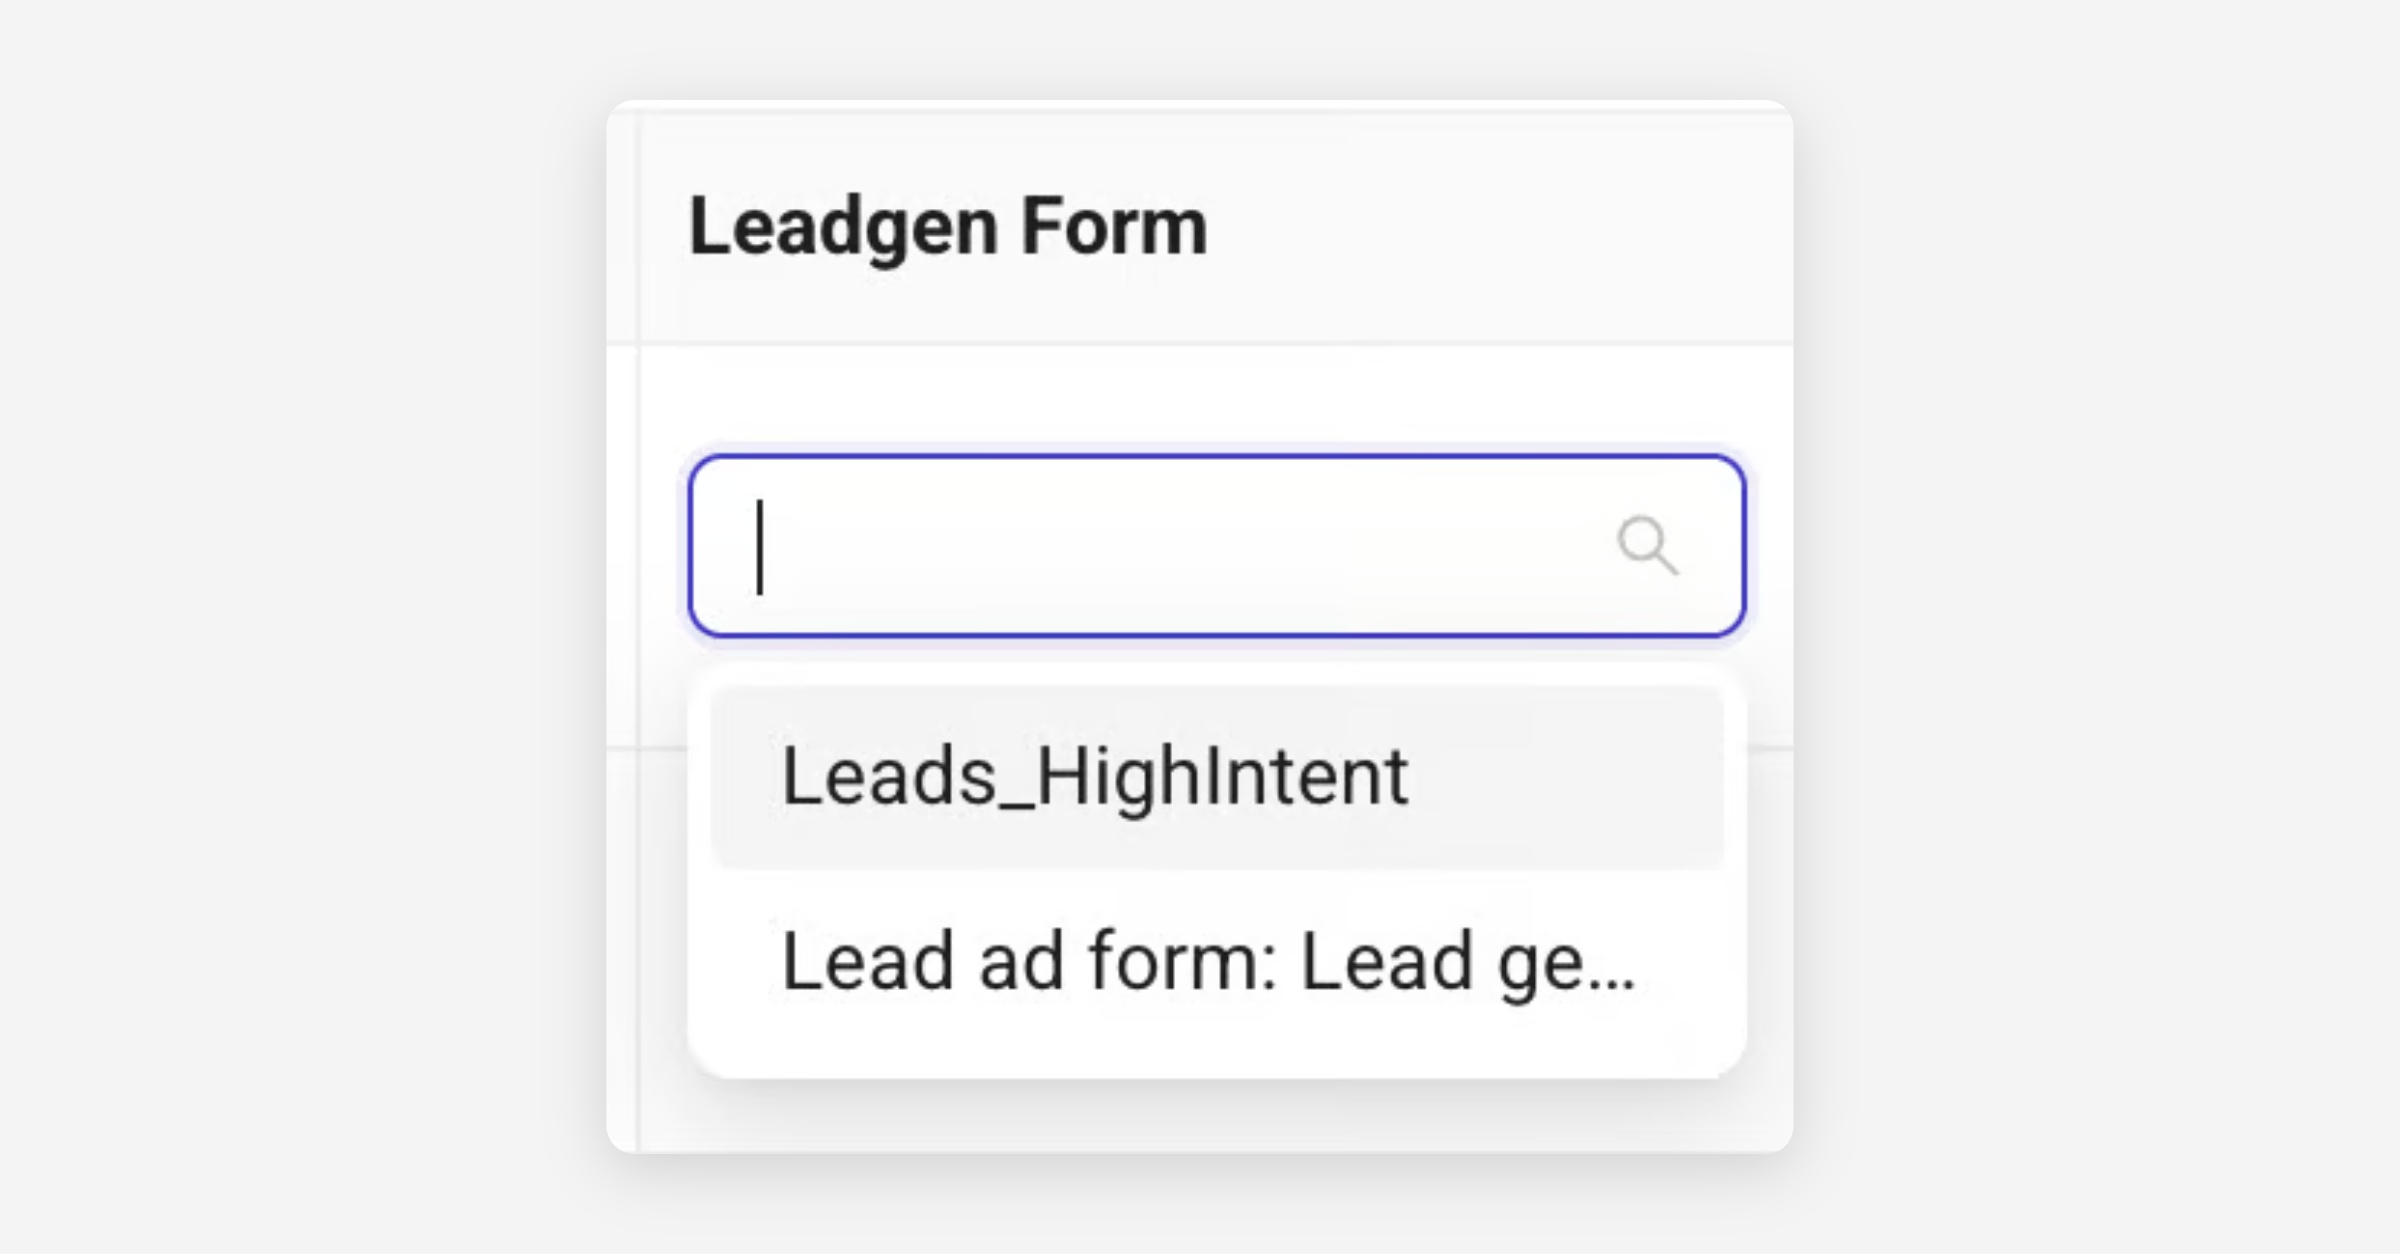
Task: Select the form starting with "Lead ad form"
Action: (1207, 961)
